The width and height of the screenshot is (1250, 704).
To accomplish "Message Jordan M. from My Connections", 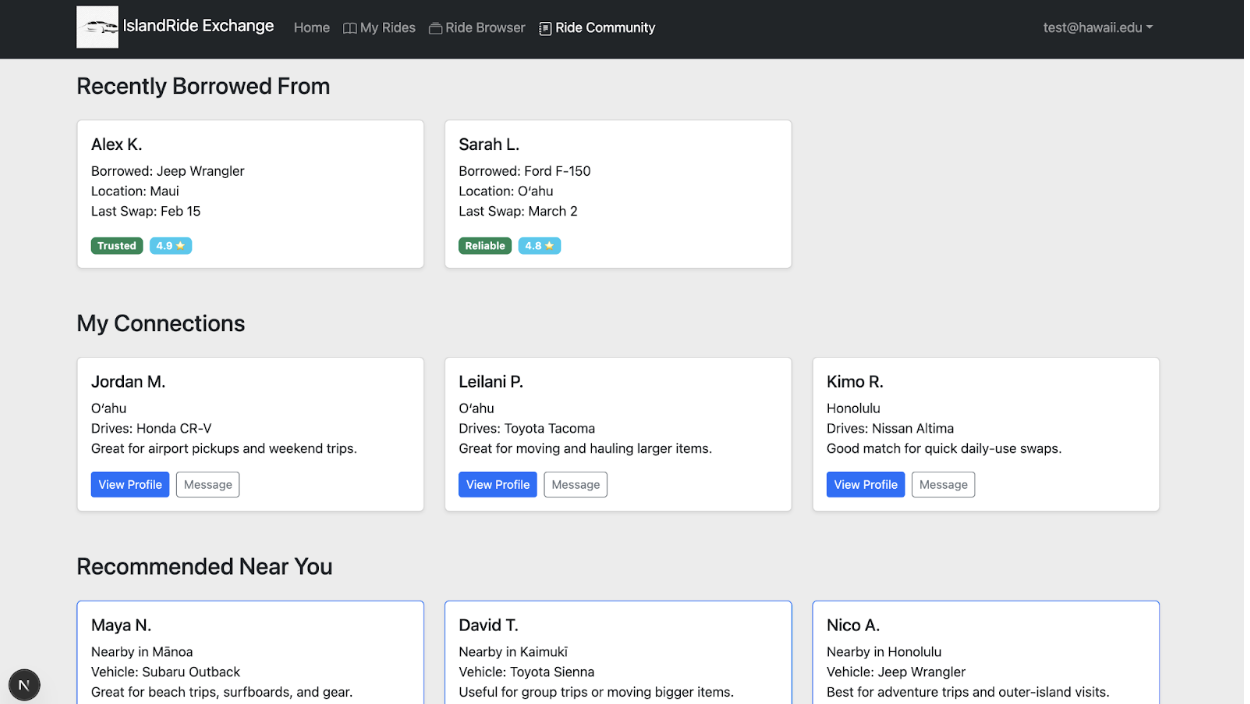I will click(207, 484).
